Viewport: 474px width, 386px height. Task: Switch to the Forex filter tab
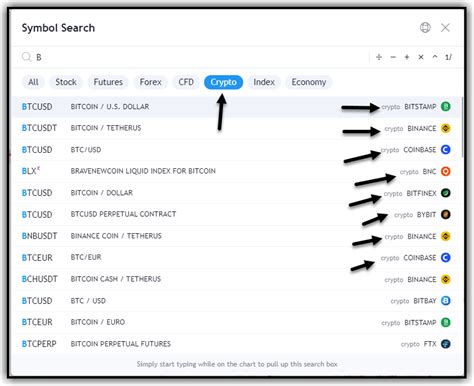pyautogui.click(x=150, y=82)
